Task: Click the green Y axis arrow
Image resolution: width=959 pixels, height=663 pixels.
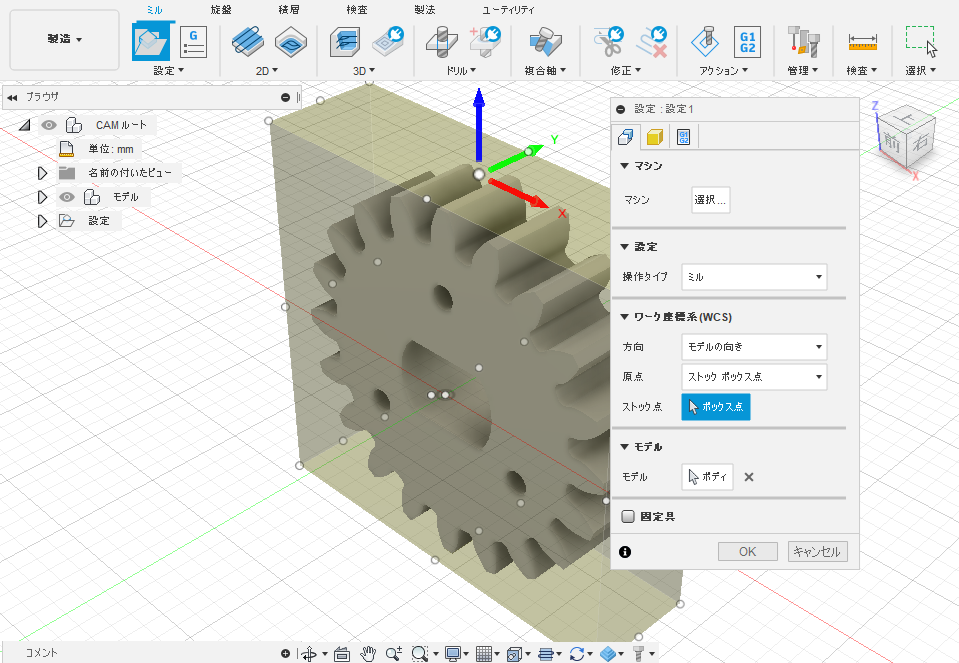Action: (x=516, y=158)
